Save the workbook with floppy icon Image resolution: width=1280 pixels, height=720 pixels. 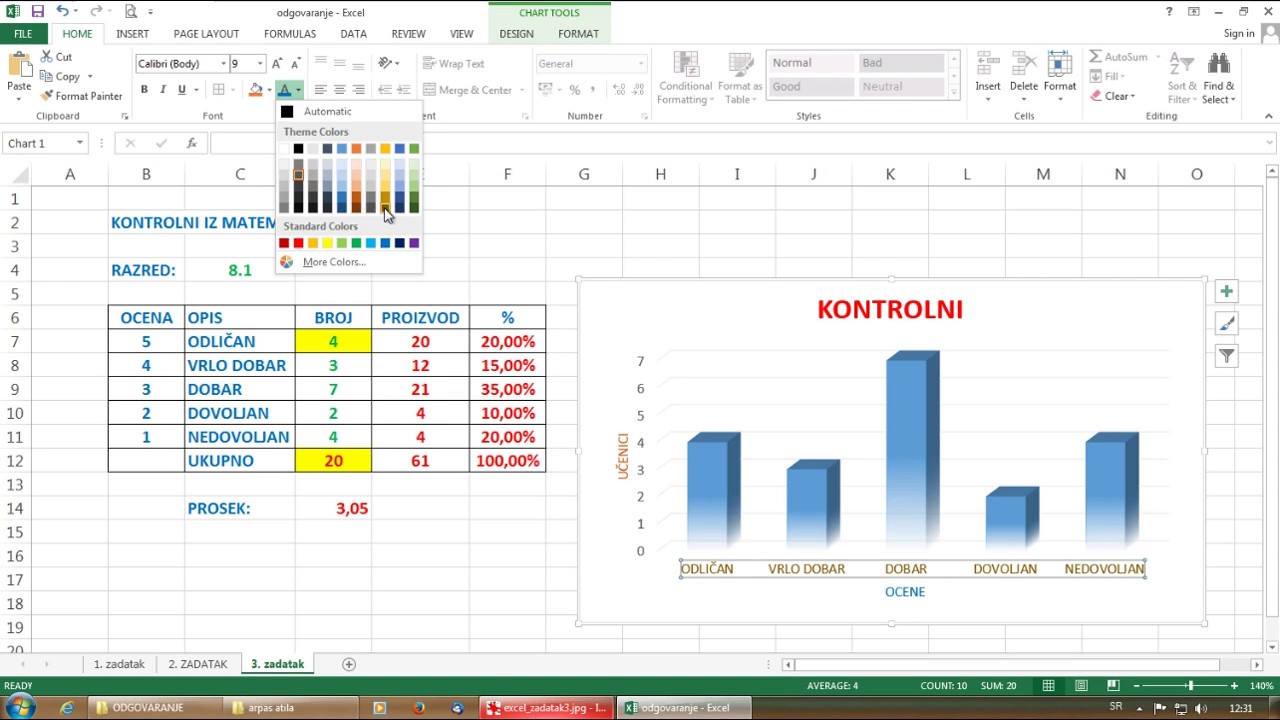[x=37, y=12]
